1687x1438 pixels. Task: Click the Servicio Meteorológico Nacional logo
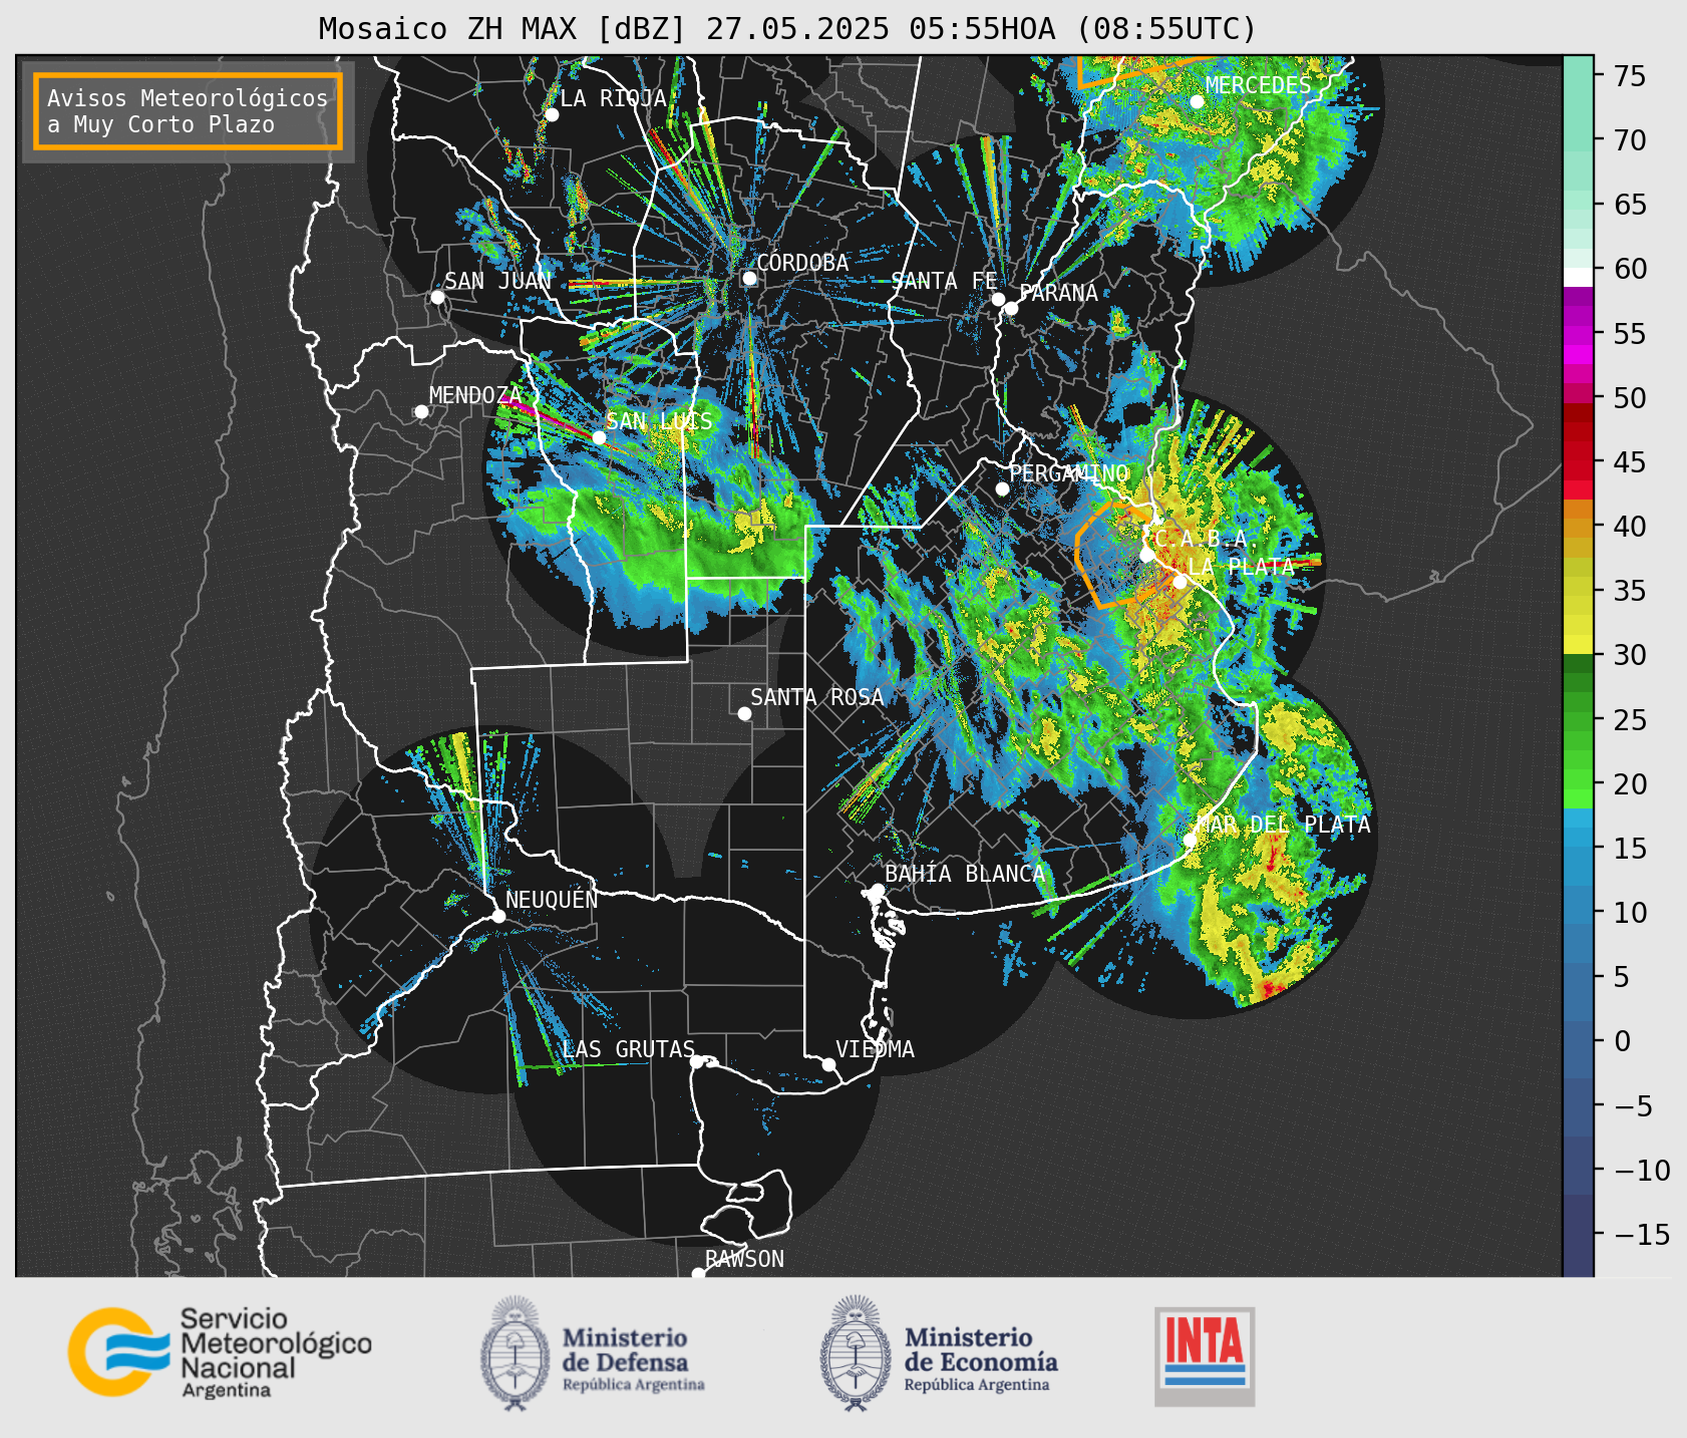coord(219,1352)
